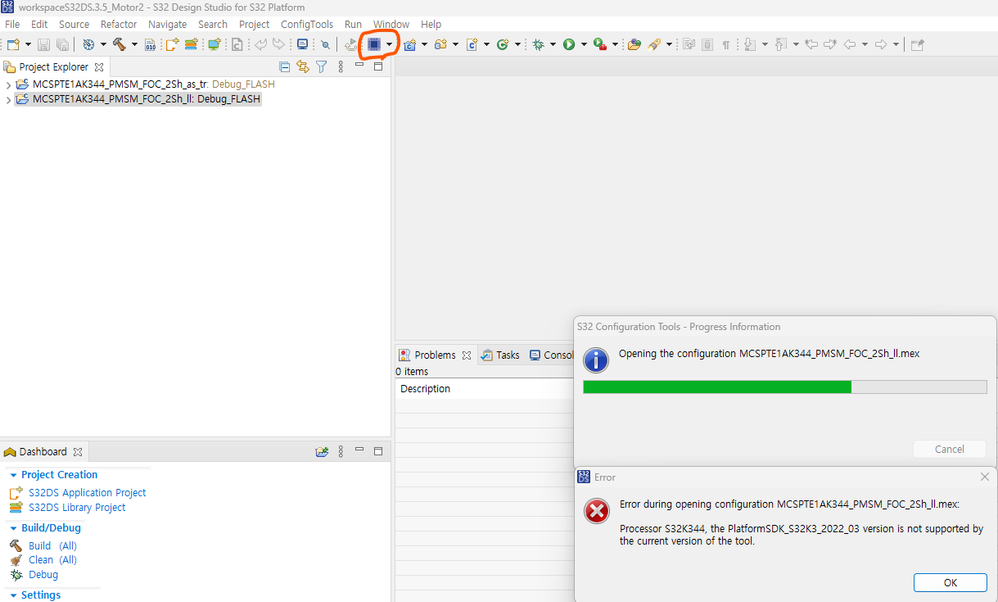
Task: Click the Clean (All) dashboard link
Action: pos(52,560)
